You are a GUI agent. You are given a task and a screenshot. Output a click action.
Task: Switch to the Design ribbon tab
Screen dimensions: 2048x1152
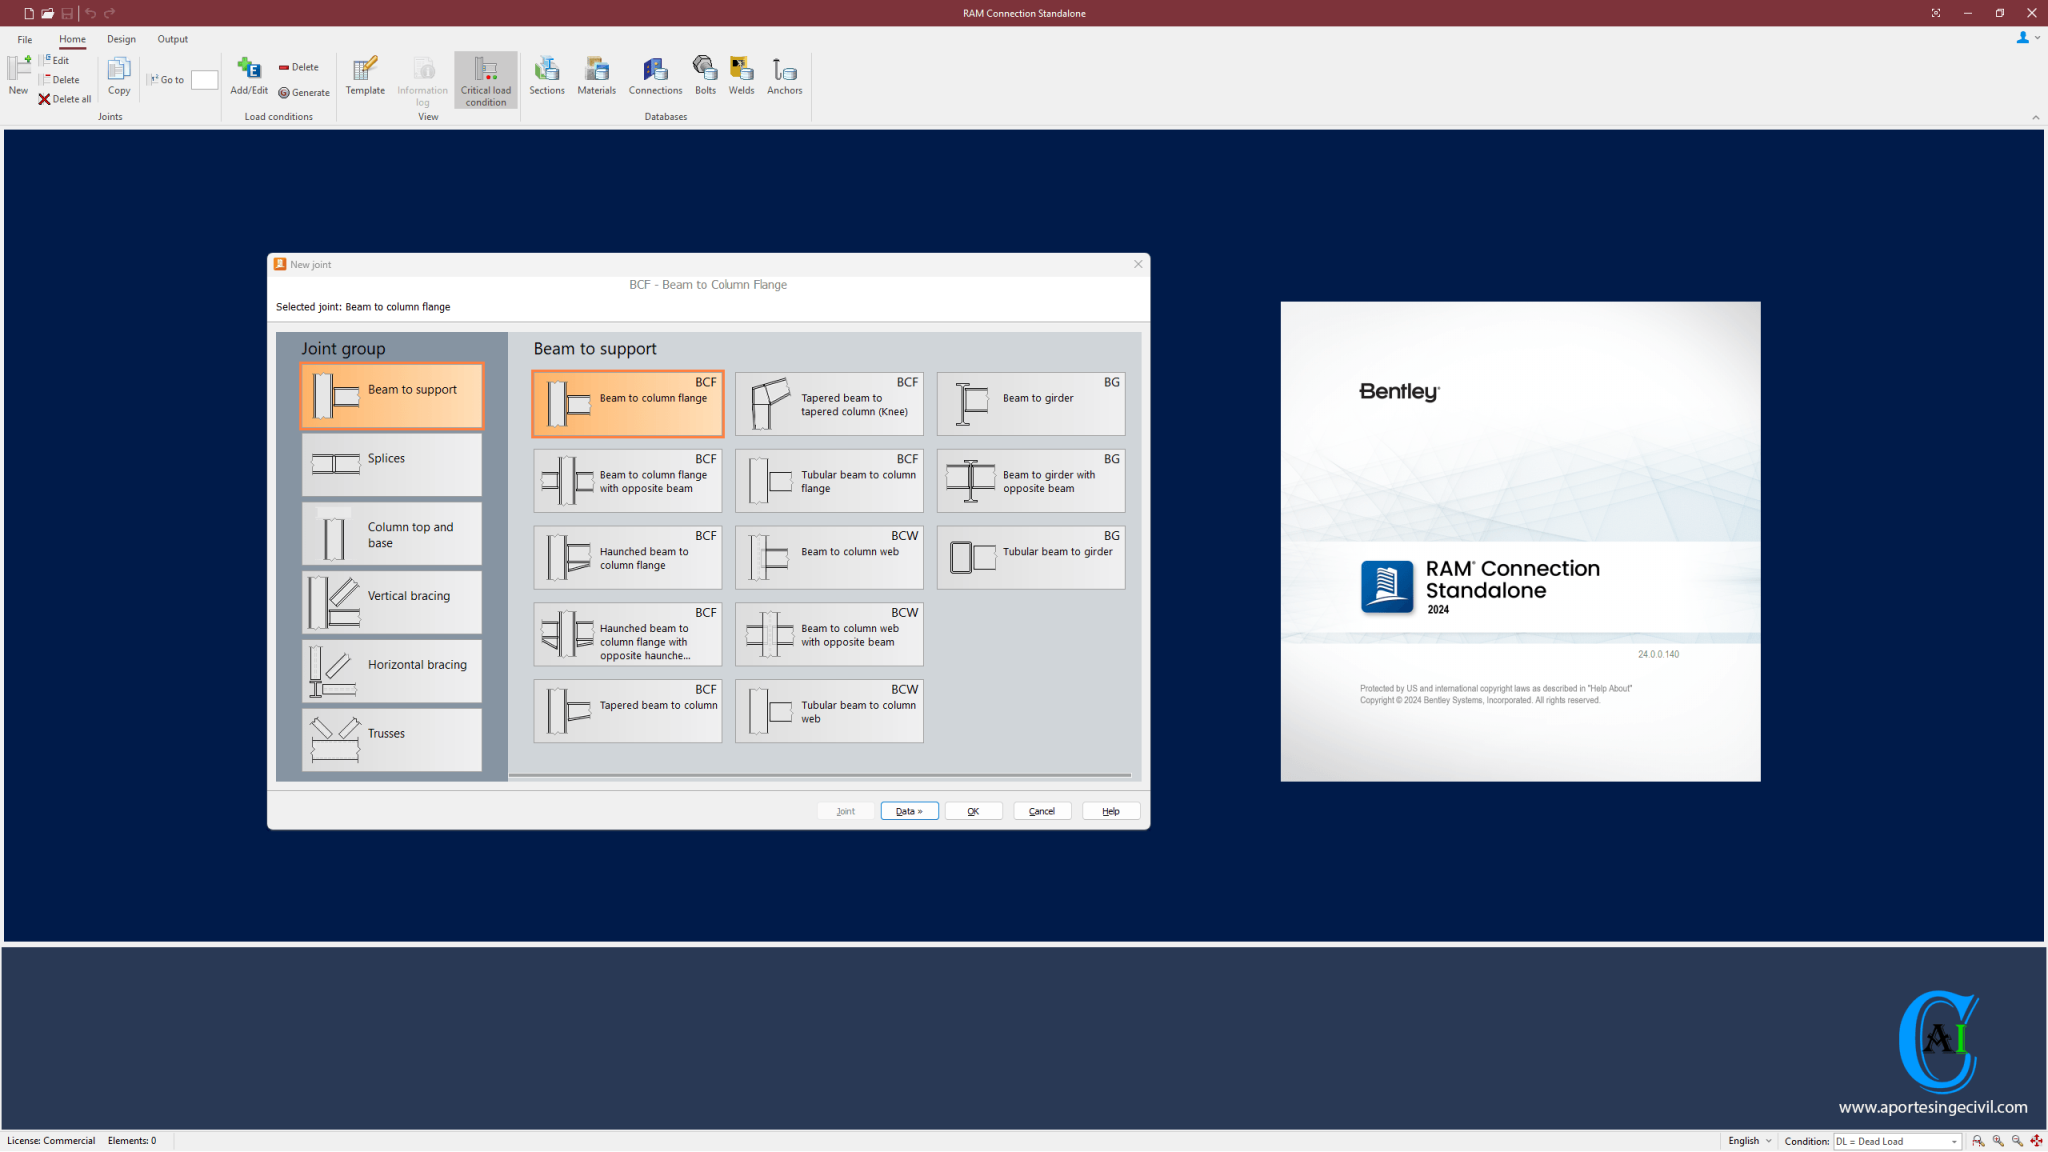click(x=121, y=39)
